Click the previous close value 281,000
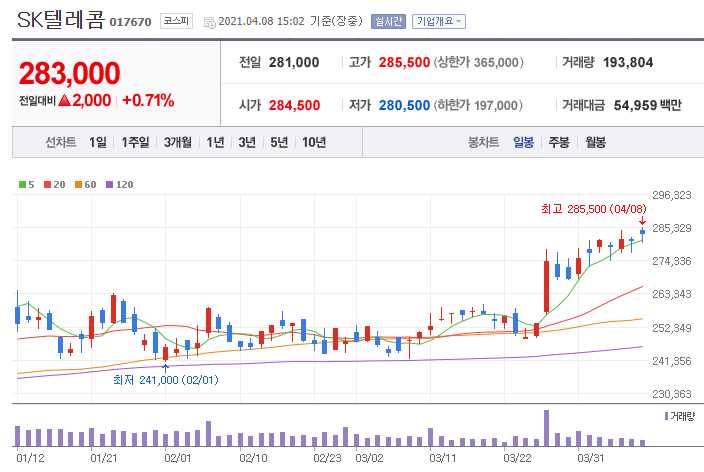 pyautogui.click(x=294, y=62)
